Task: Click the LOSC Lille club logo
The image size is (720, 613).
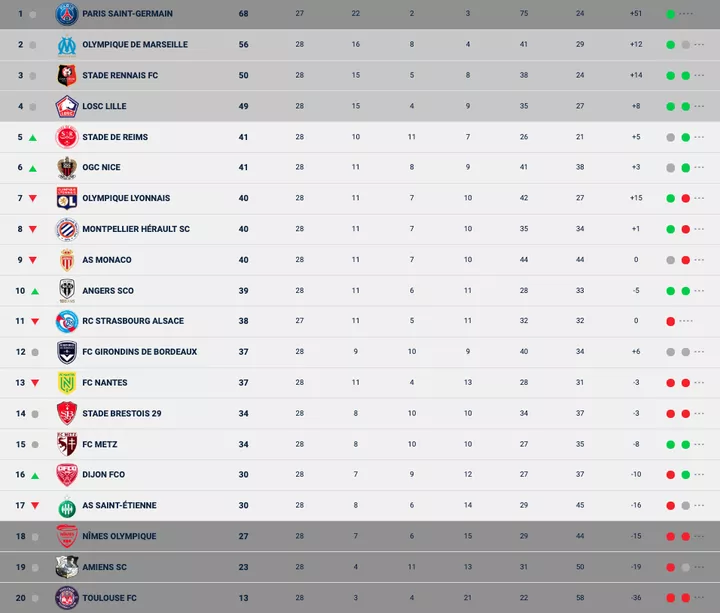Action: (x=67, y=106)
